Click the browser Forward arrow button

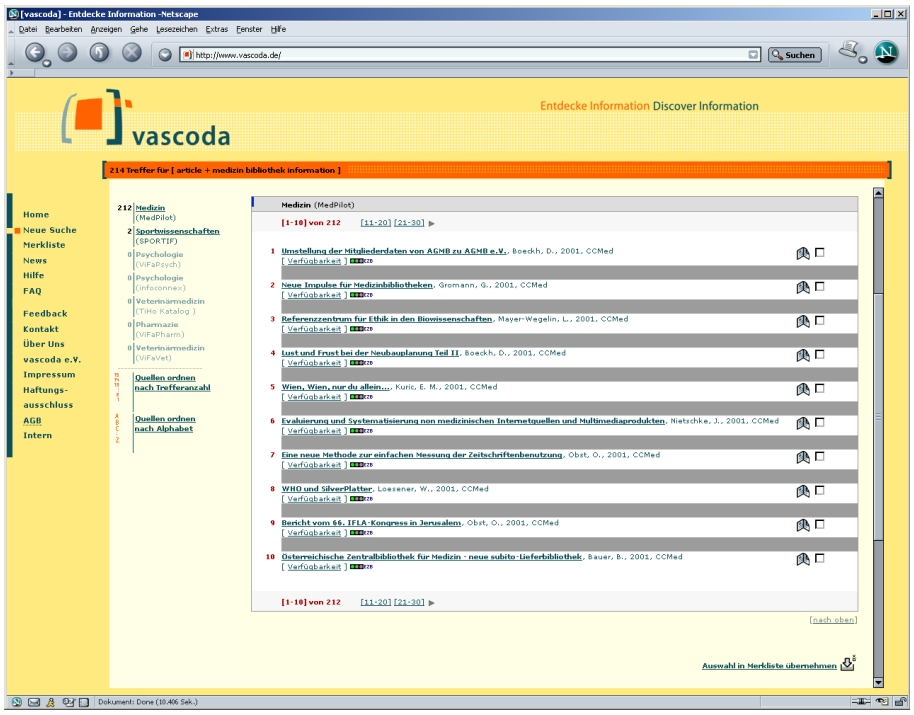[68, 53]
